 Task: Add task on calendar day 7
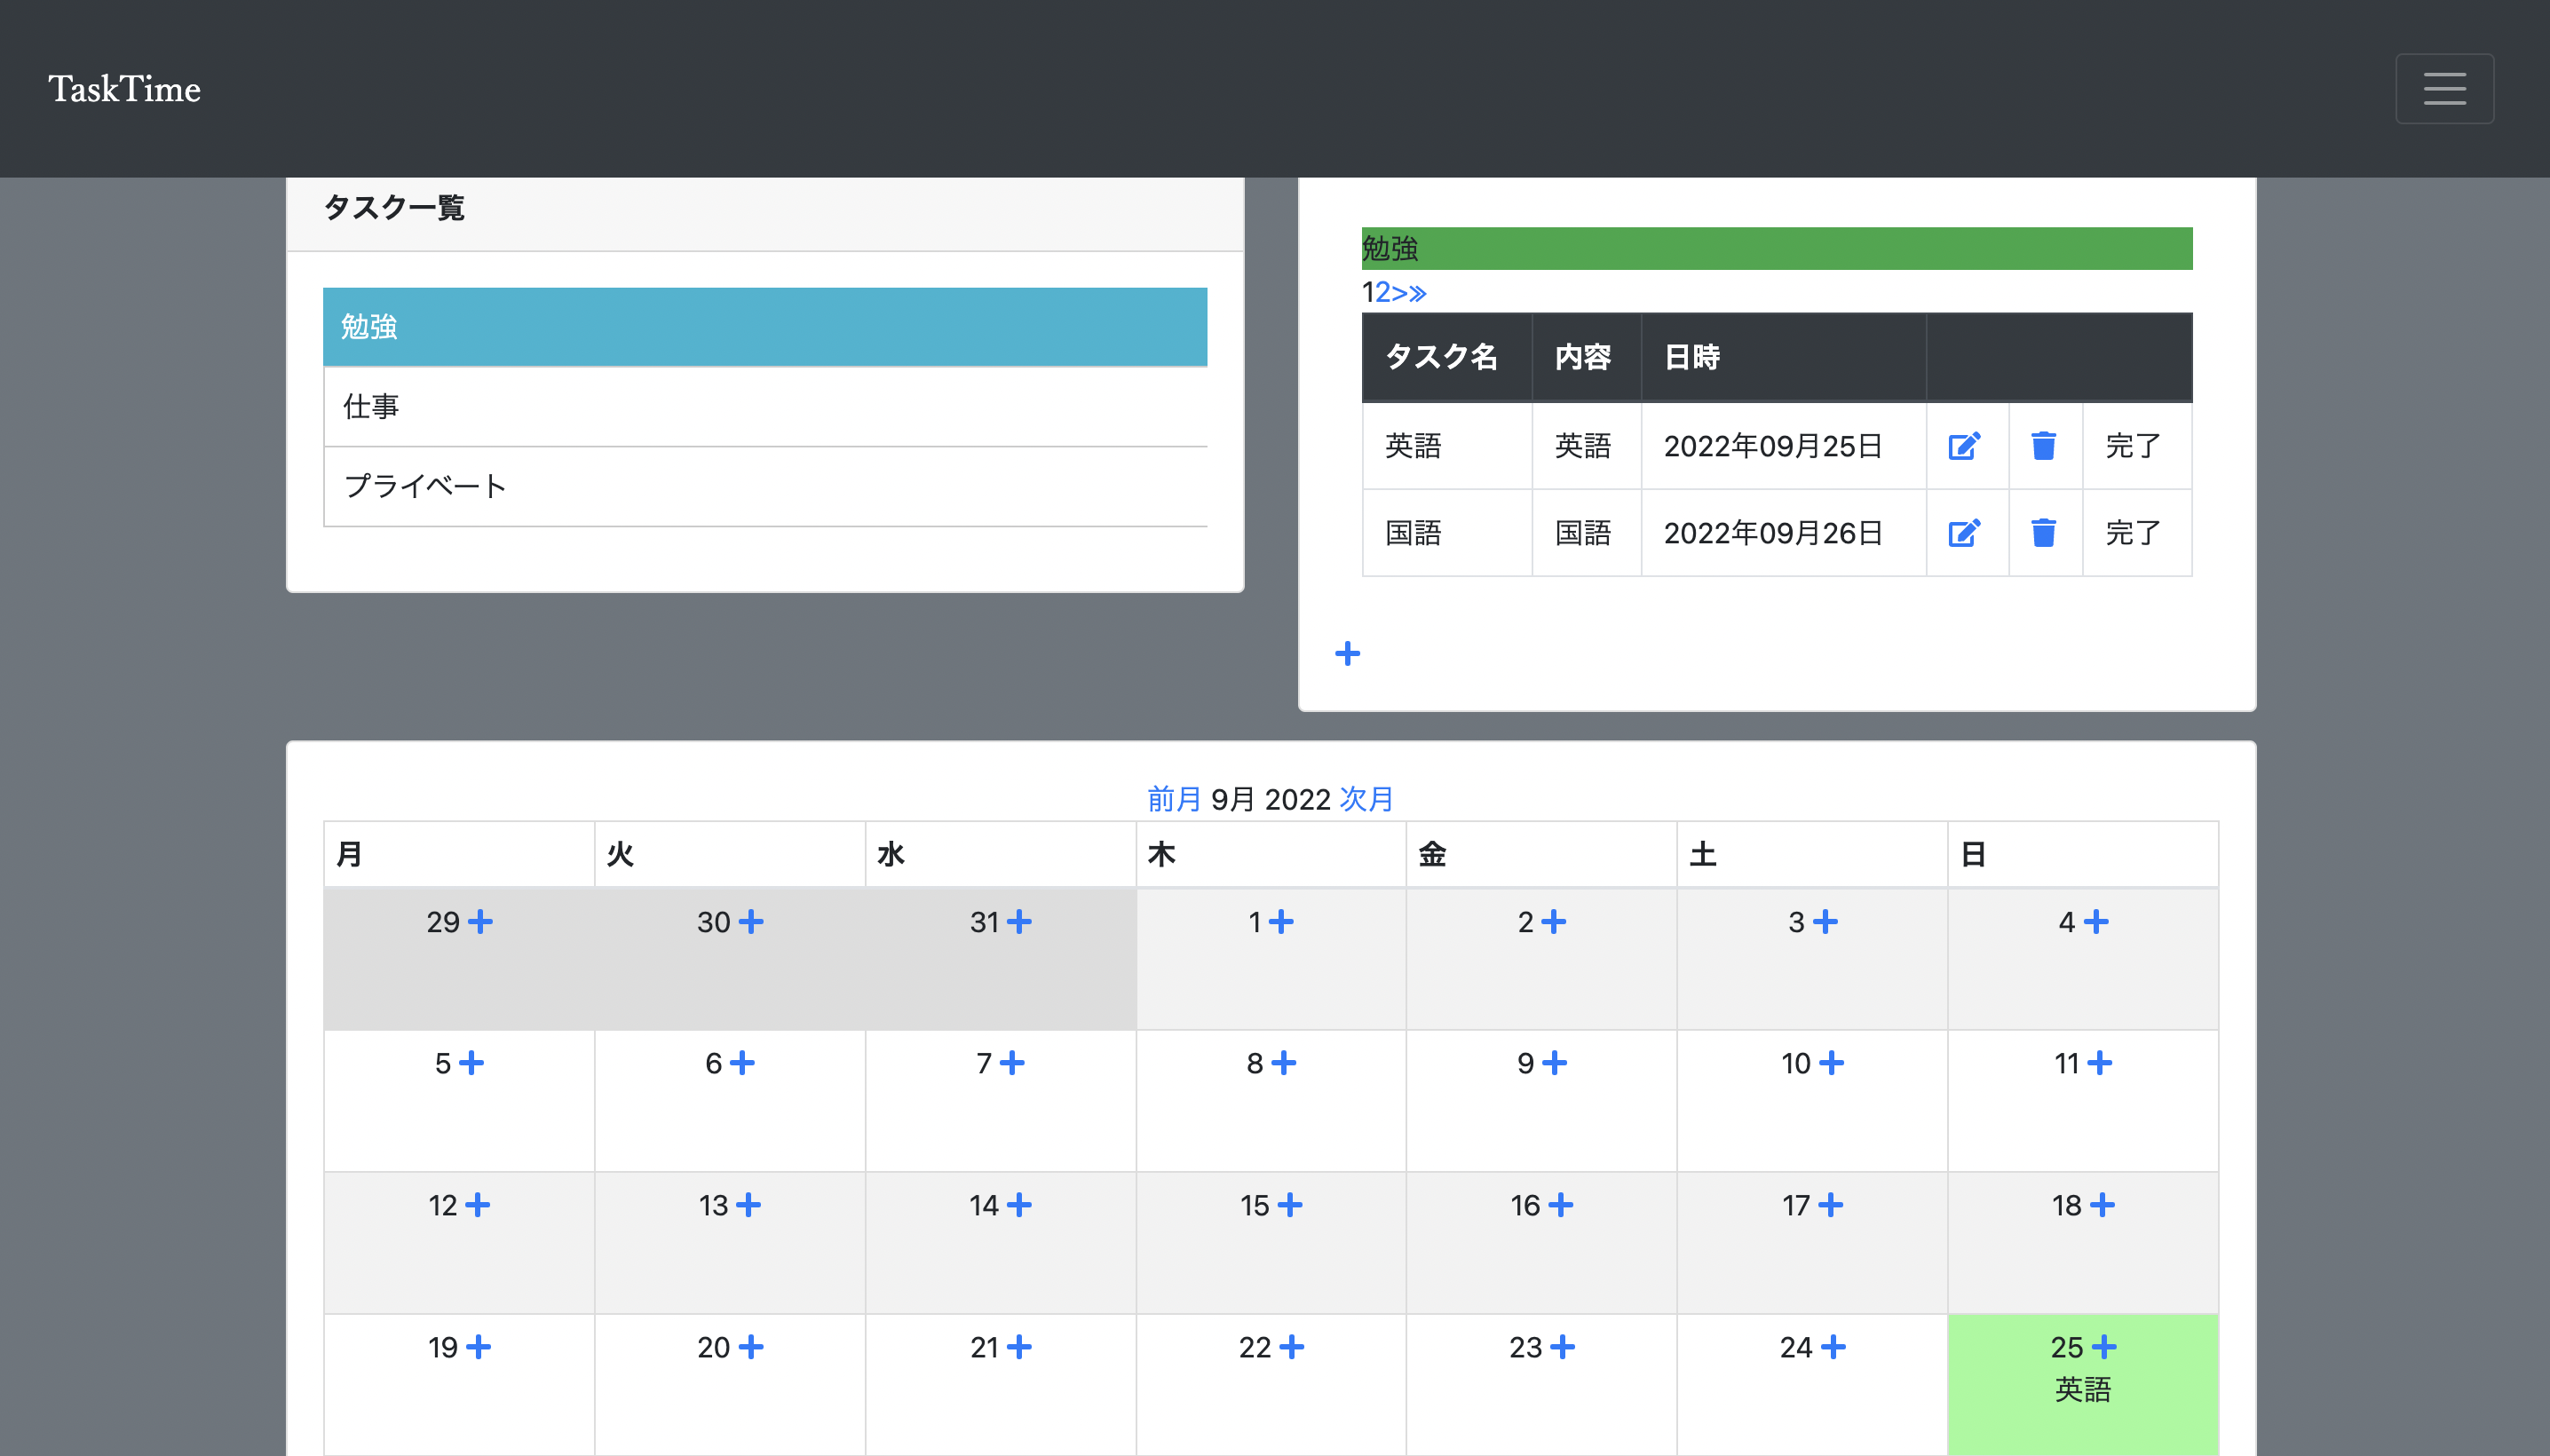click(x=1012, y=1062)
